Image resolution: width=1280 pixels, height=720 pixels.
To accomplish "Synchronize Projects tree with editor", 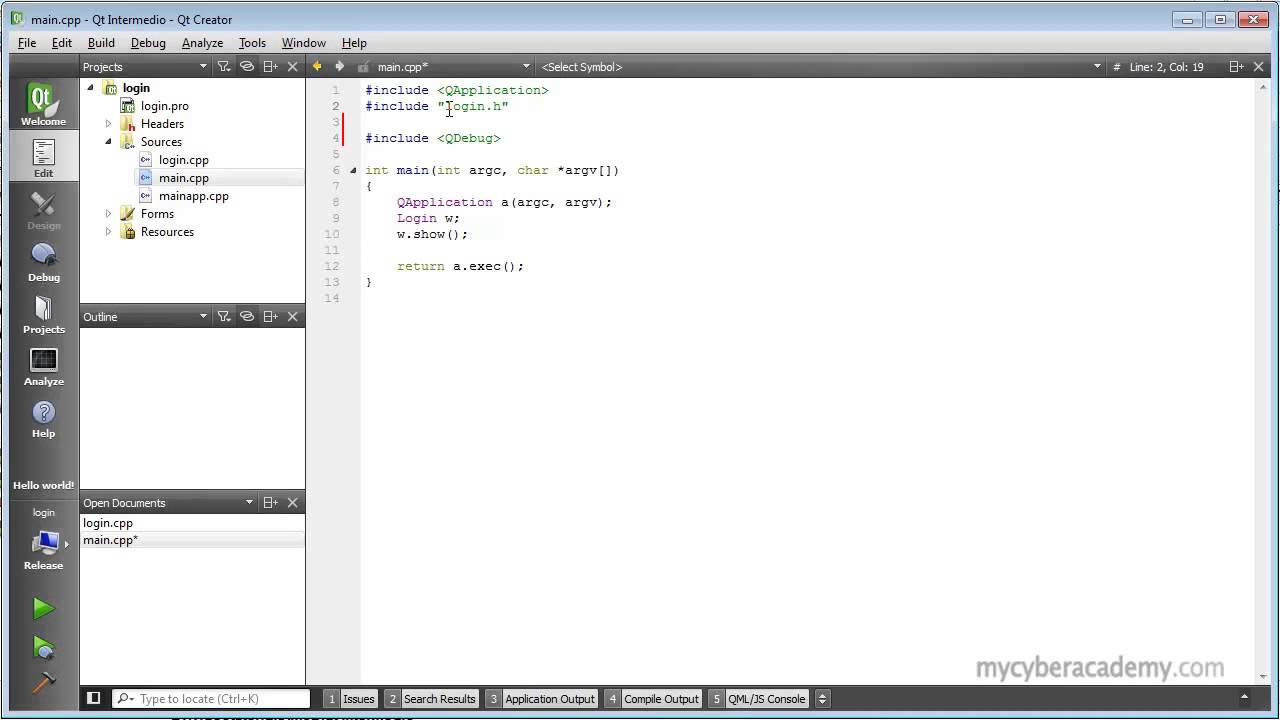I will tap(247, 66).
